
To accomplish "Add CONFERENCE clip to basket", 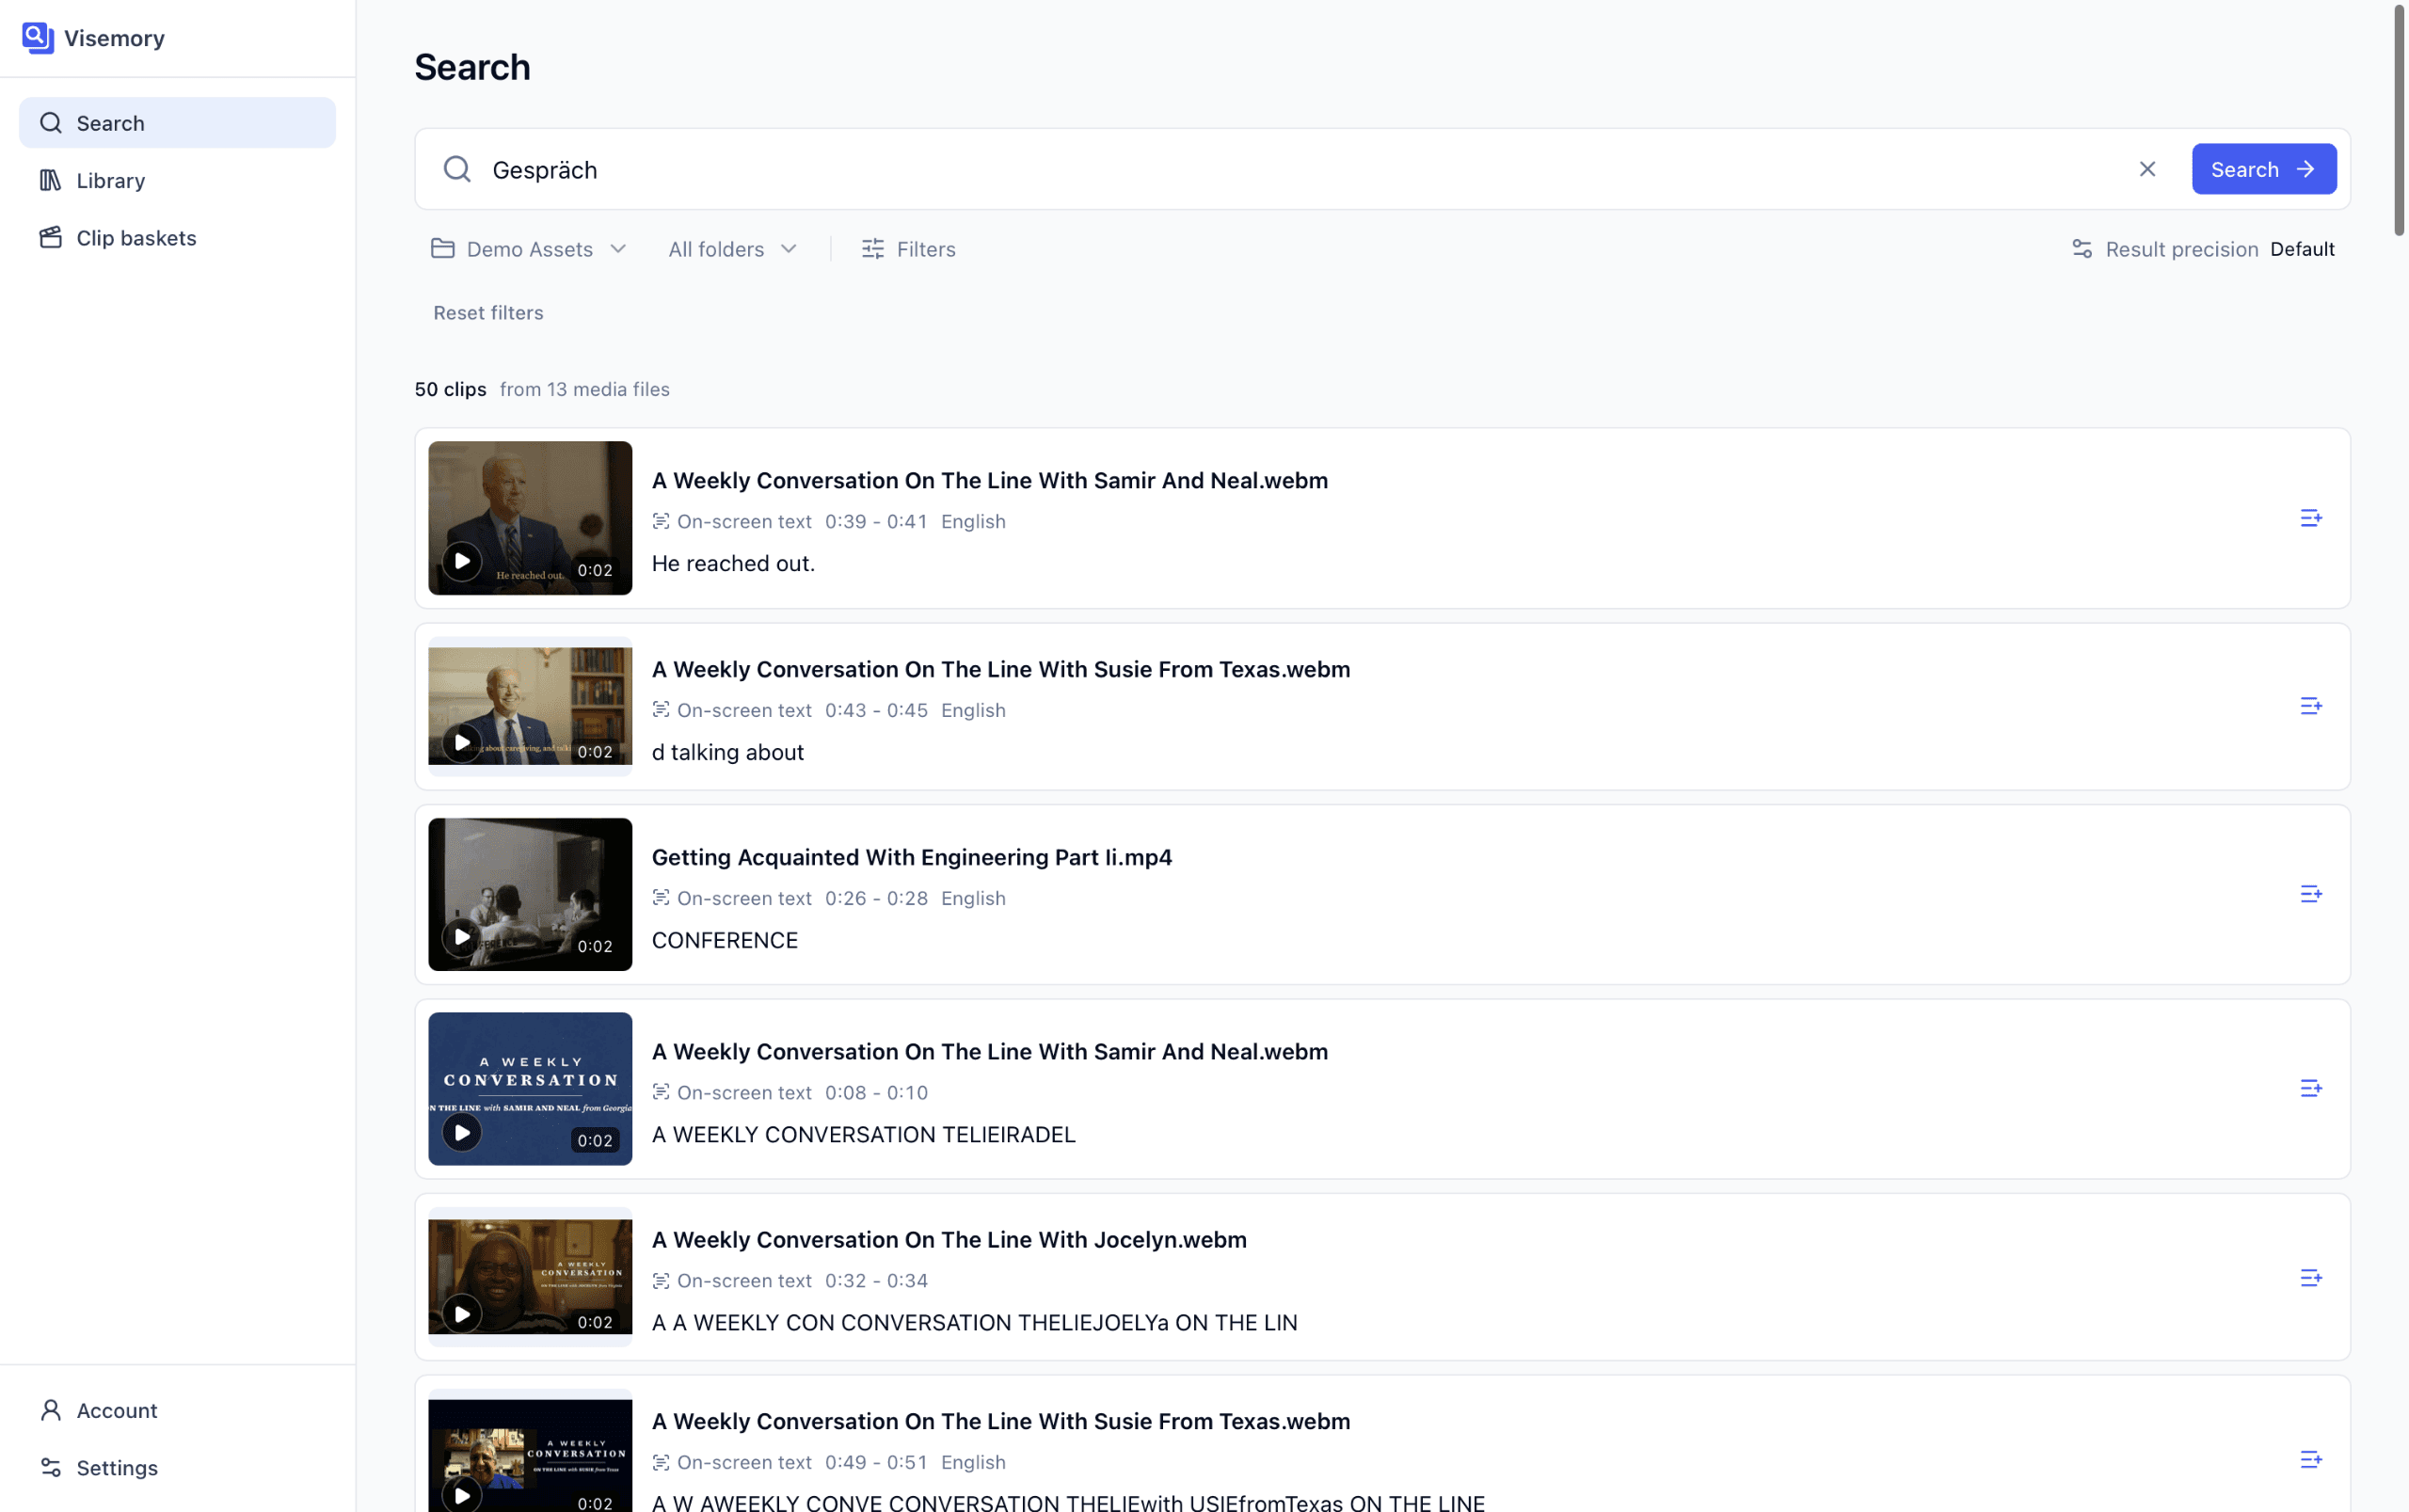I will [2310, 894].
